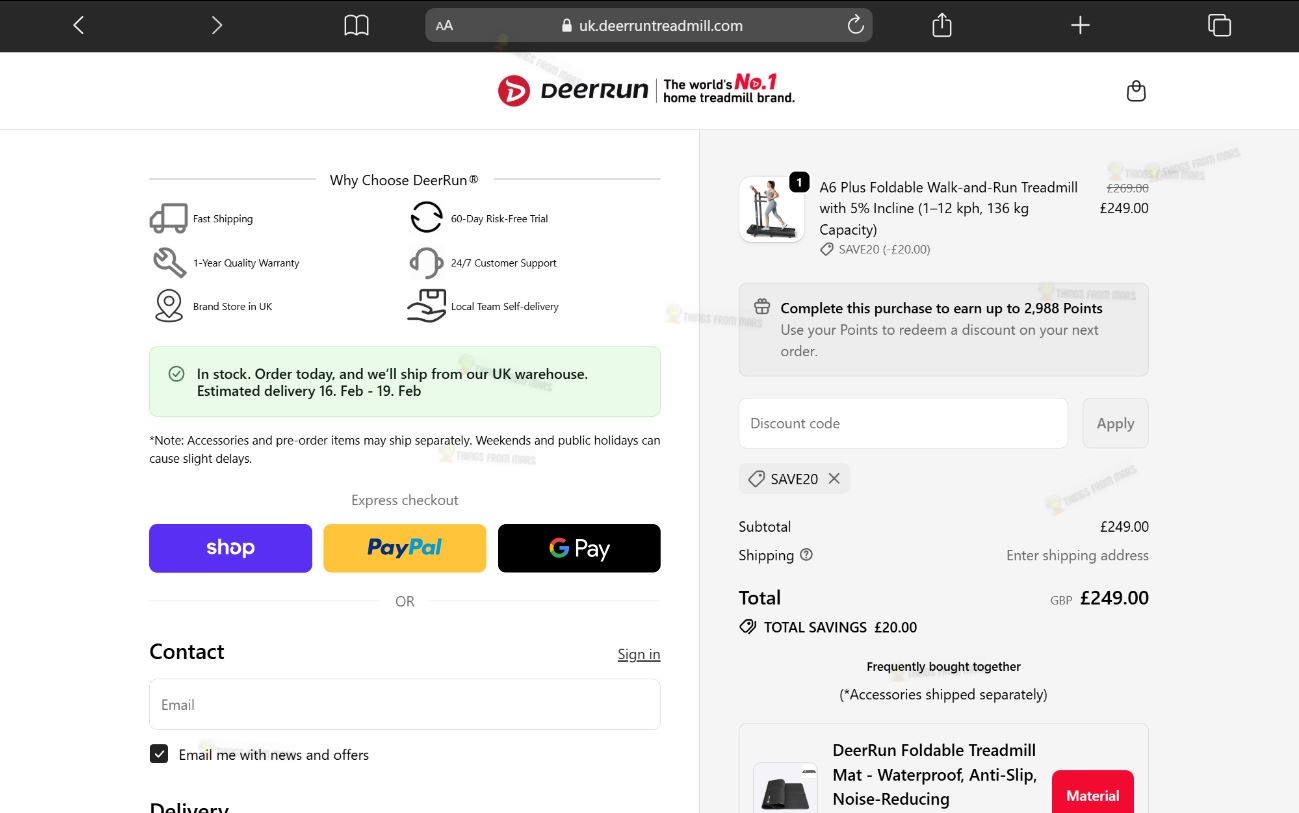Click the Frequently bought together heading
This screenshot has width=1299, height=813.
click(944, 667)
